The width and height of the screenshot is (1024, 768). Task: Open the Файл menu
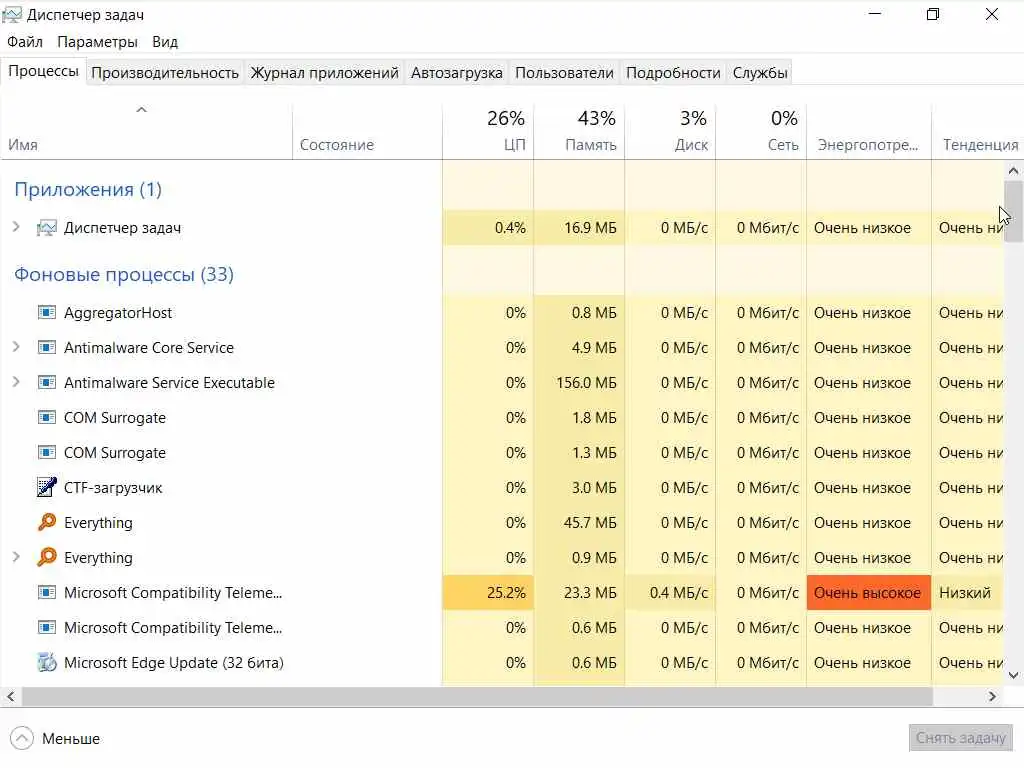[x=25, y=42]
